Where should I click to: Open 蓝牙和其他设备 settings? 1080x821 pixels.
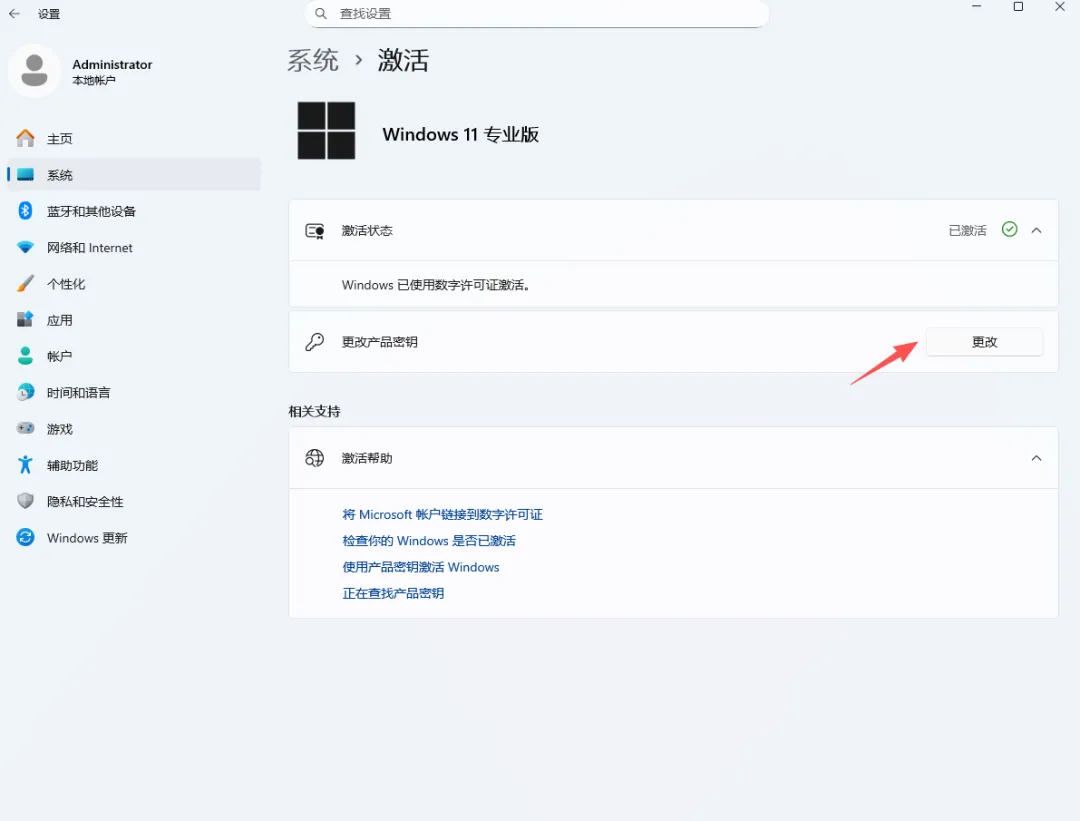point(134,211)
